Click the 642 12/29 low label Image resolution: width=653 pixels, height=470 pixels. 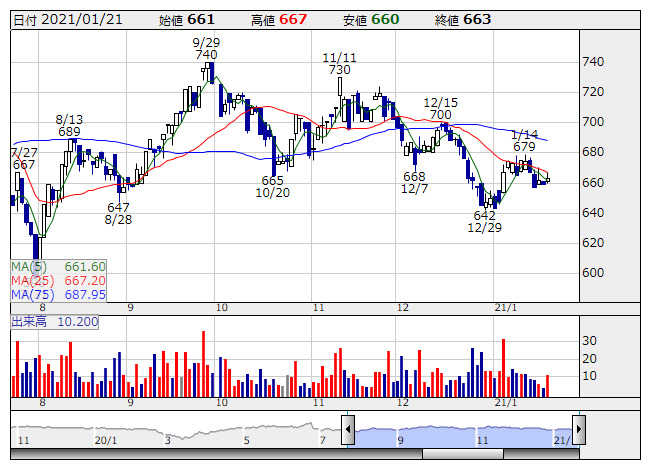[485, 221]
